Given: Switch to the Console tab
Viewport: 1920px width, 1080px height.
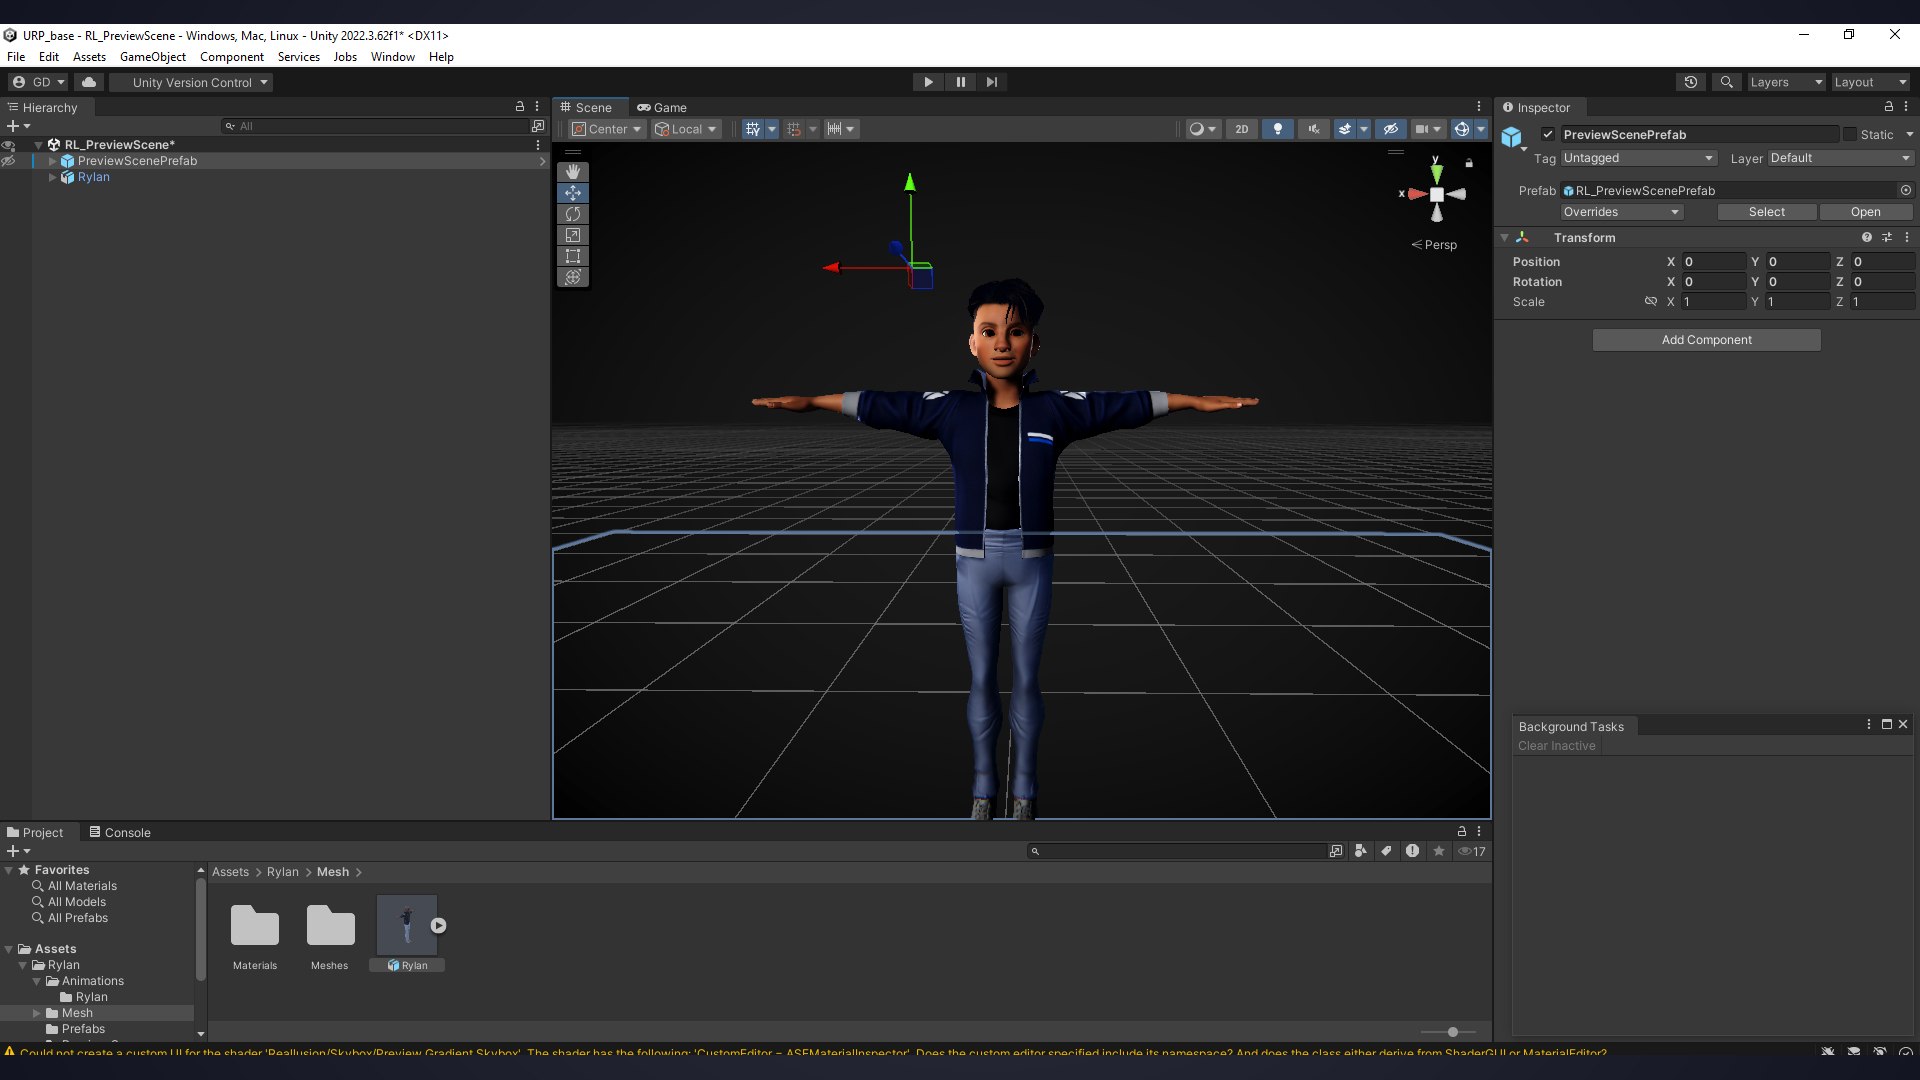Looking at the screenshot, I should (x=120, y=832).
